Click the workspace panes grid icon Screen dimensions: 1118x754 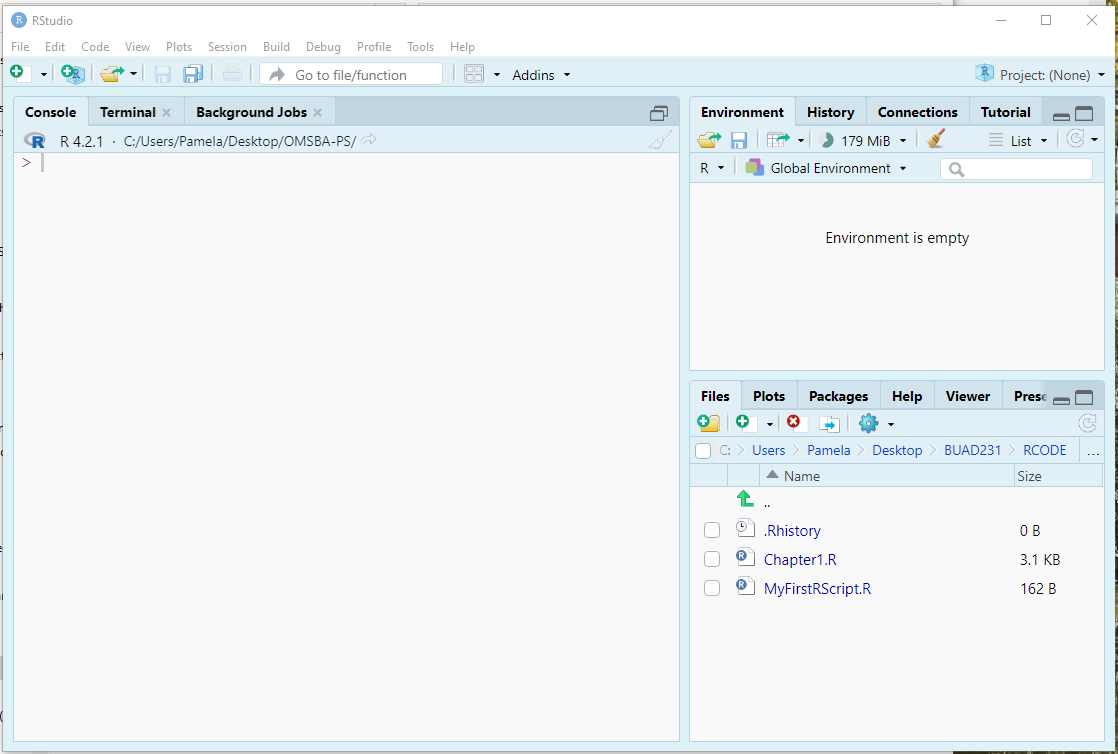tap(474, 74)
